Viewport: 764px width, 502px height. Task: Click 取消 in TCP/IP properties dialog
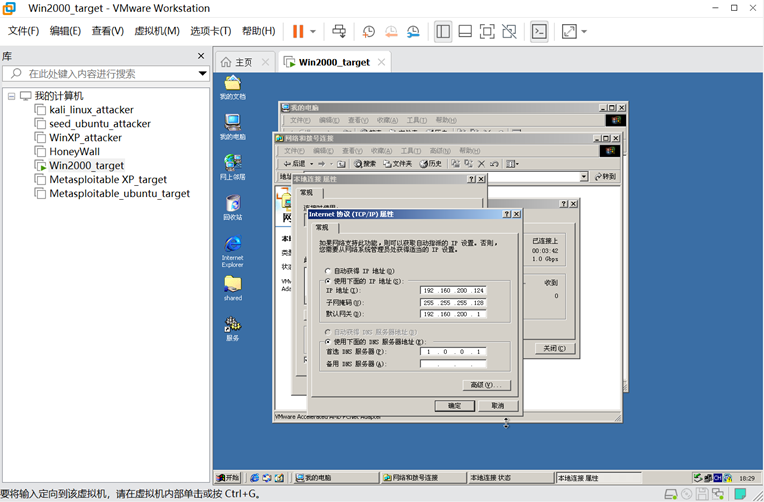(497, 405)
